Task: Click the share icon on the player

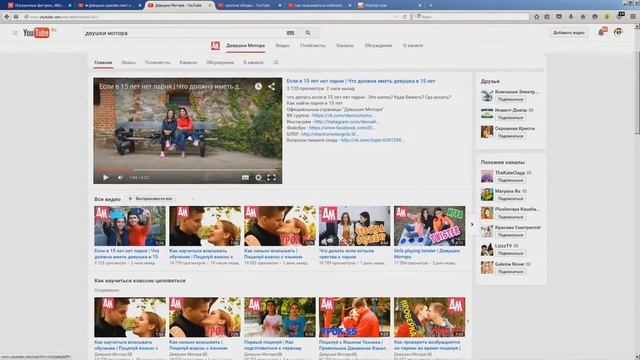Action: (x=271, y=87)
